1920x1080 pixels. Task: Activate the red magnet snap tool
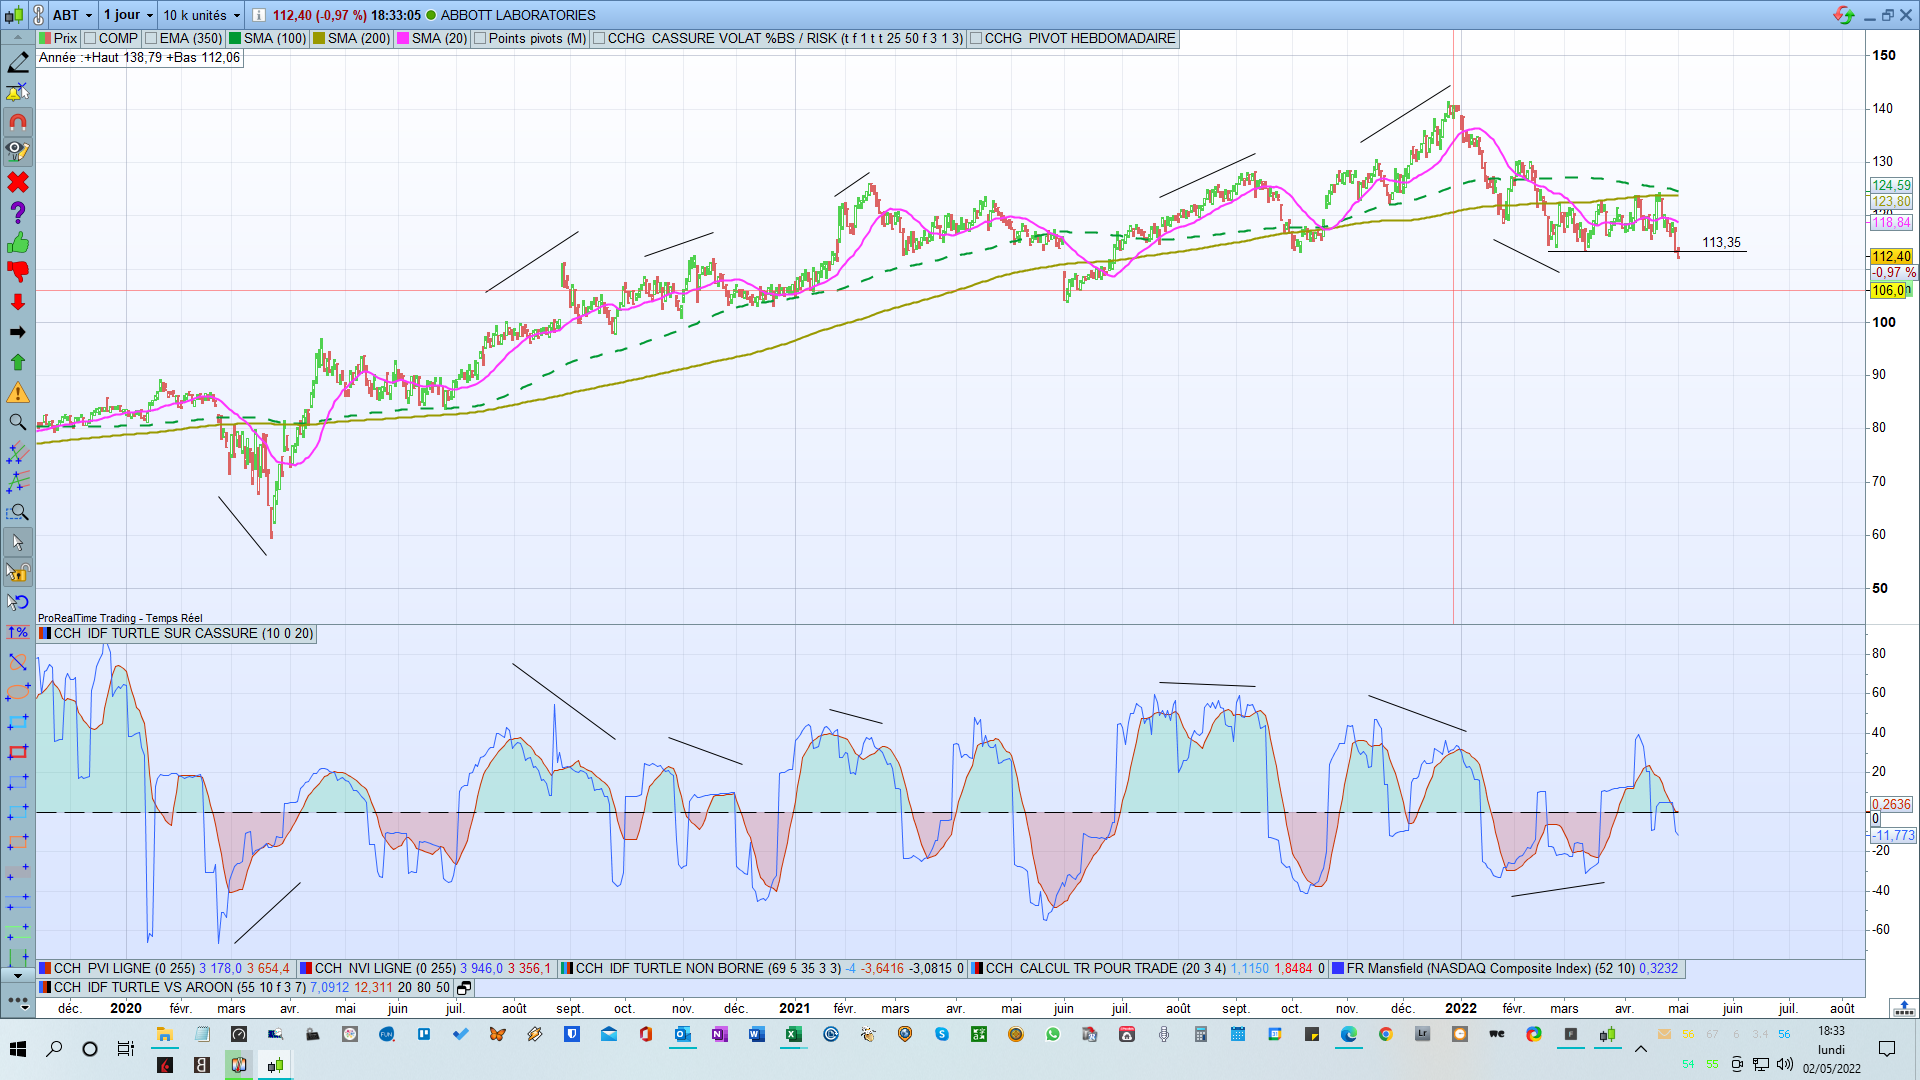click(18, 123)
